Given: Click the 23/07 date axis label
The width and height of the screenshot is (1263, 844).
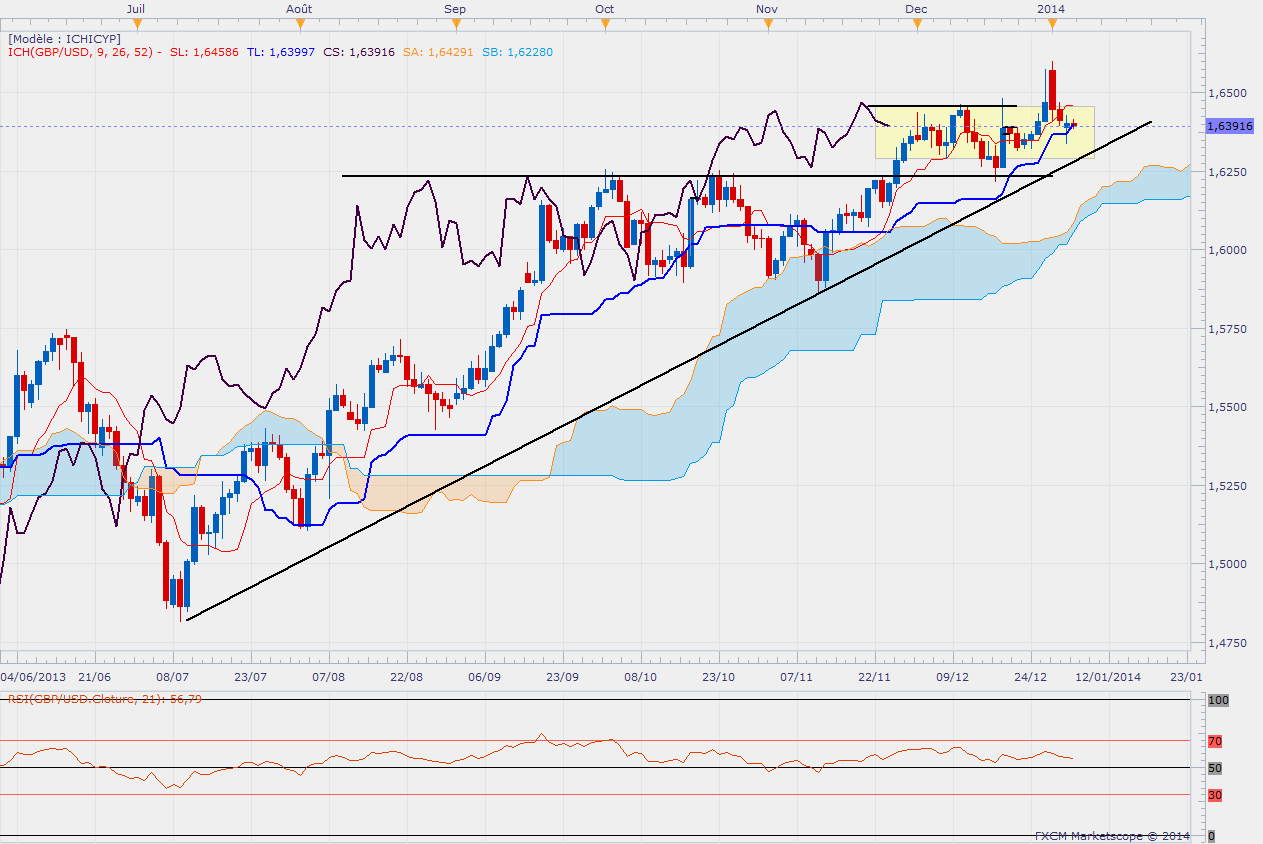Looking at the screenshot, I should tap(250, 677).
